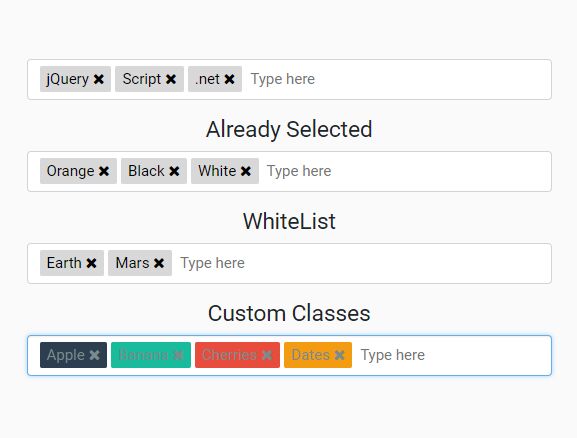Image resolution: width=577 pixels, height=438 pixels.
Task: Remove the Cherries tag via X
Action: tap(267, 355)
